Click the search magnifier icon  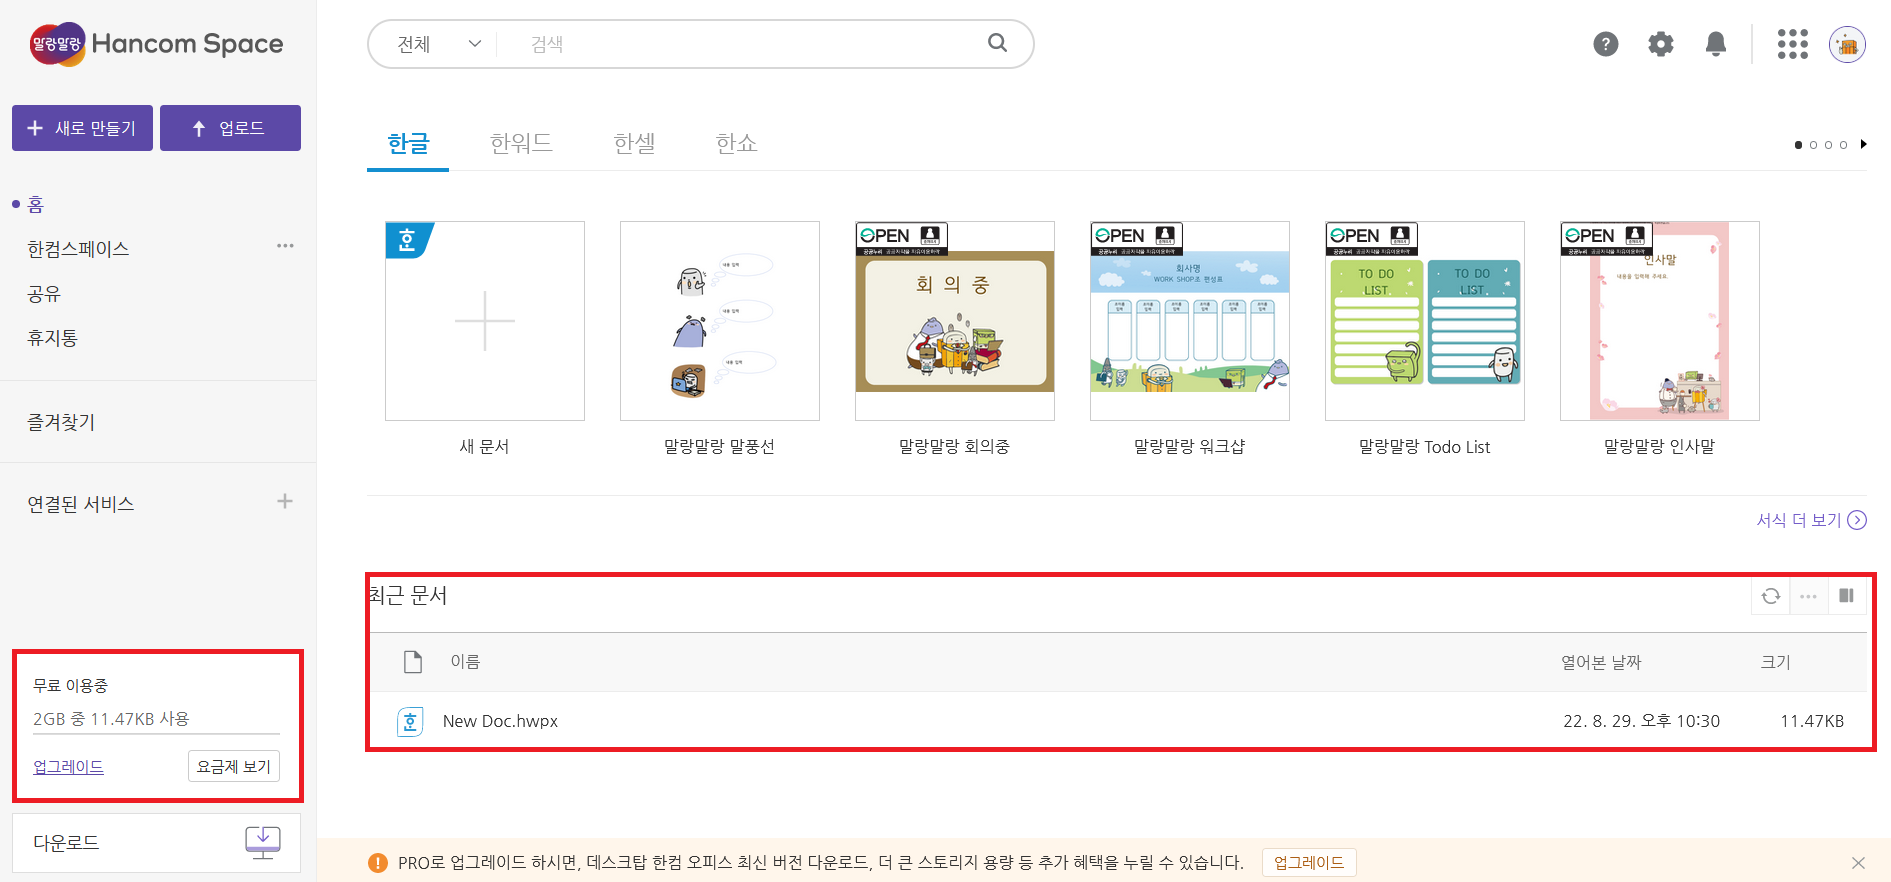pos(997,43)
